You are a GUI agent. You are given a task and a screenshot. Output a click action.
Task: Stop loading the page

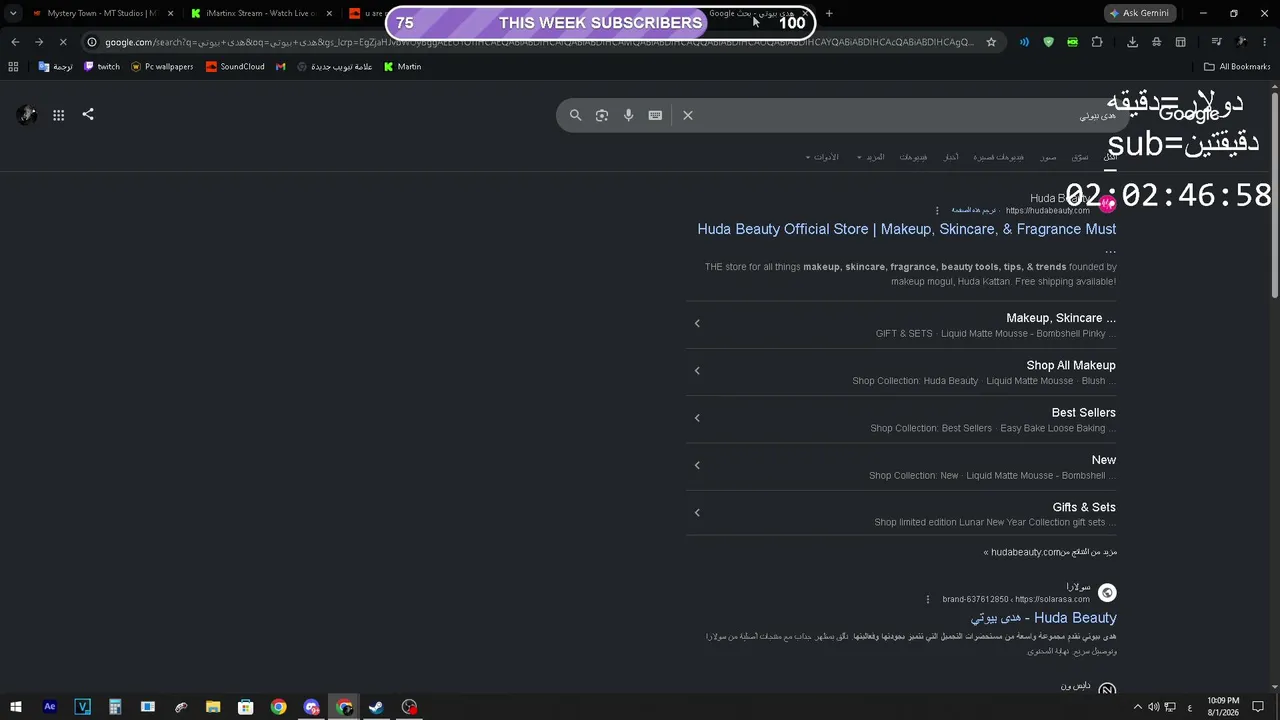pyautogui.click(x=62, y=42)
